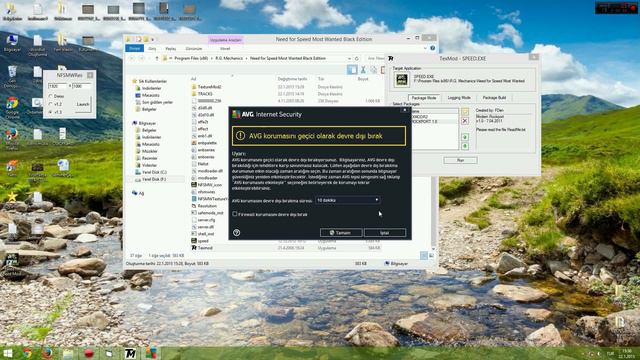
Task: Open Chrome from the taskbar
Action: point(27,353)
